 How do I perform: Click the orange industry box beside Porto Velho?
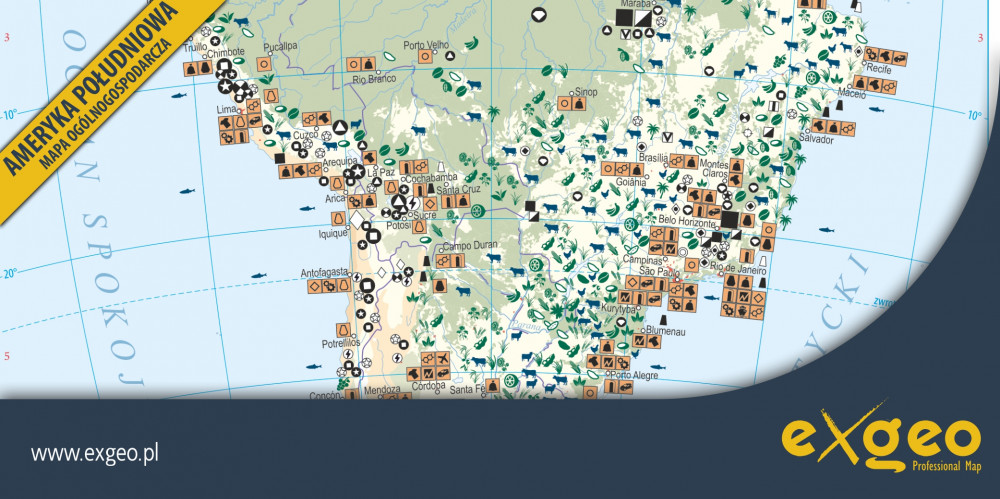click(x=425, y=56)
